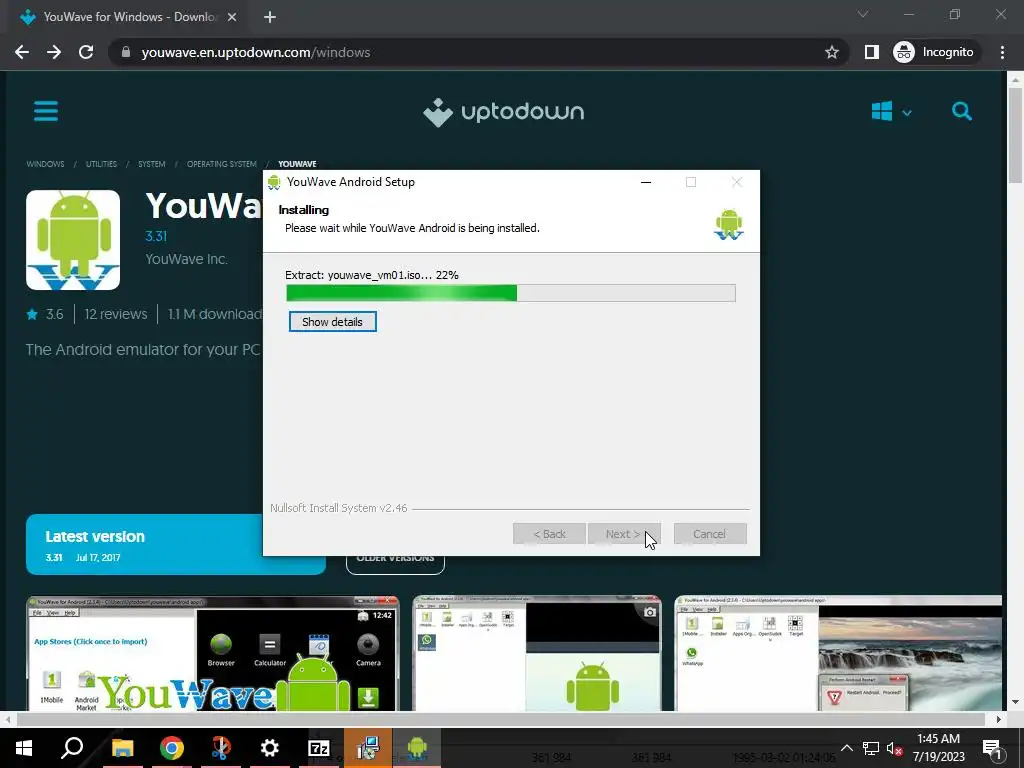This screenshot has width=1024, height=768.
Task: Select the YouWave for Windows tab
Action: click(x=128, y=18)
